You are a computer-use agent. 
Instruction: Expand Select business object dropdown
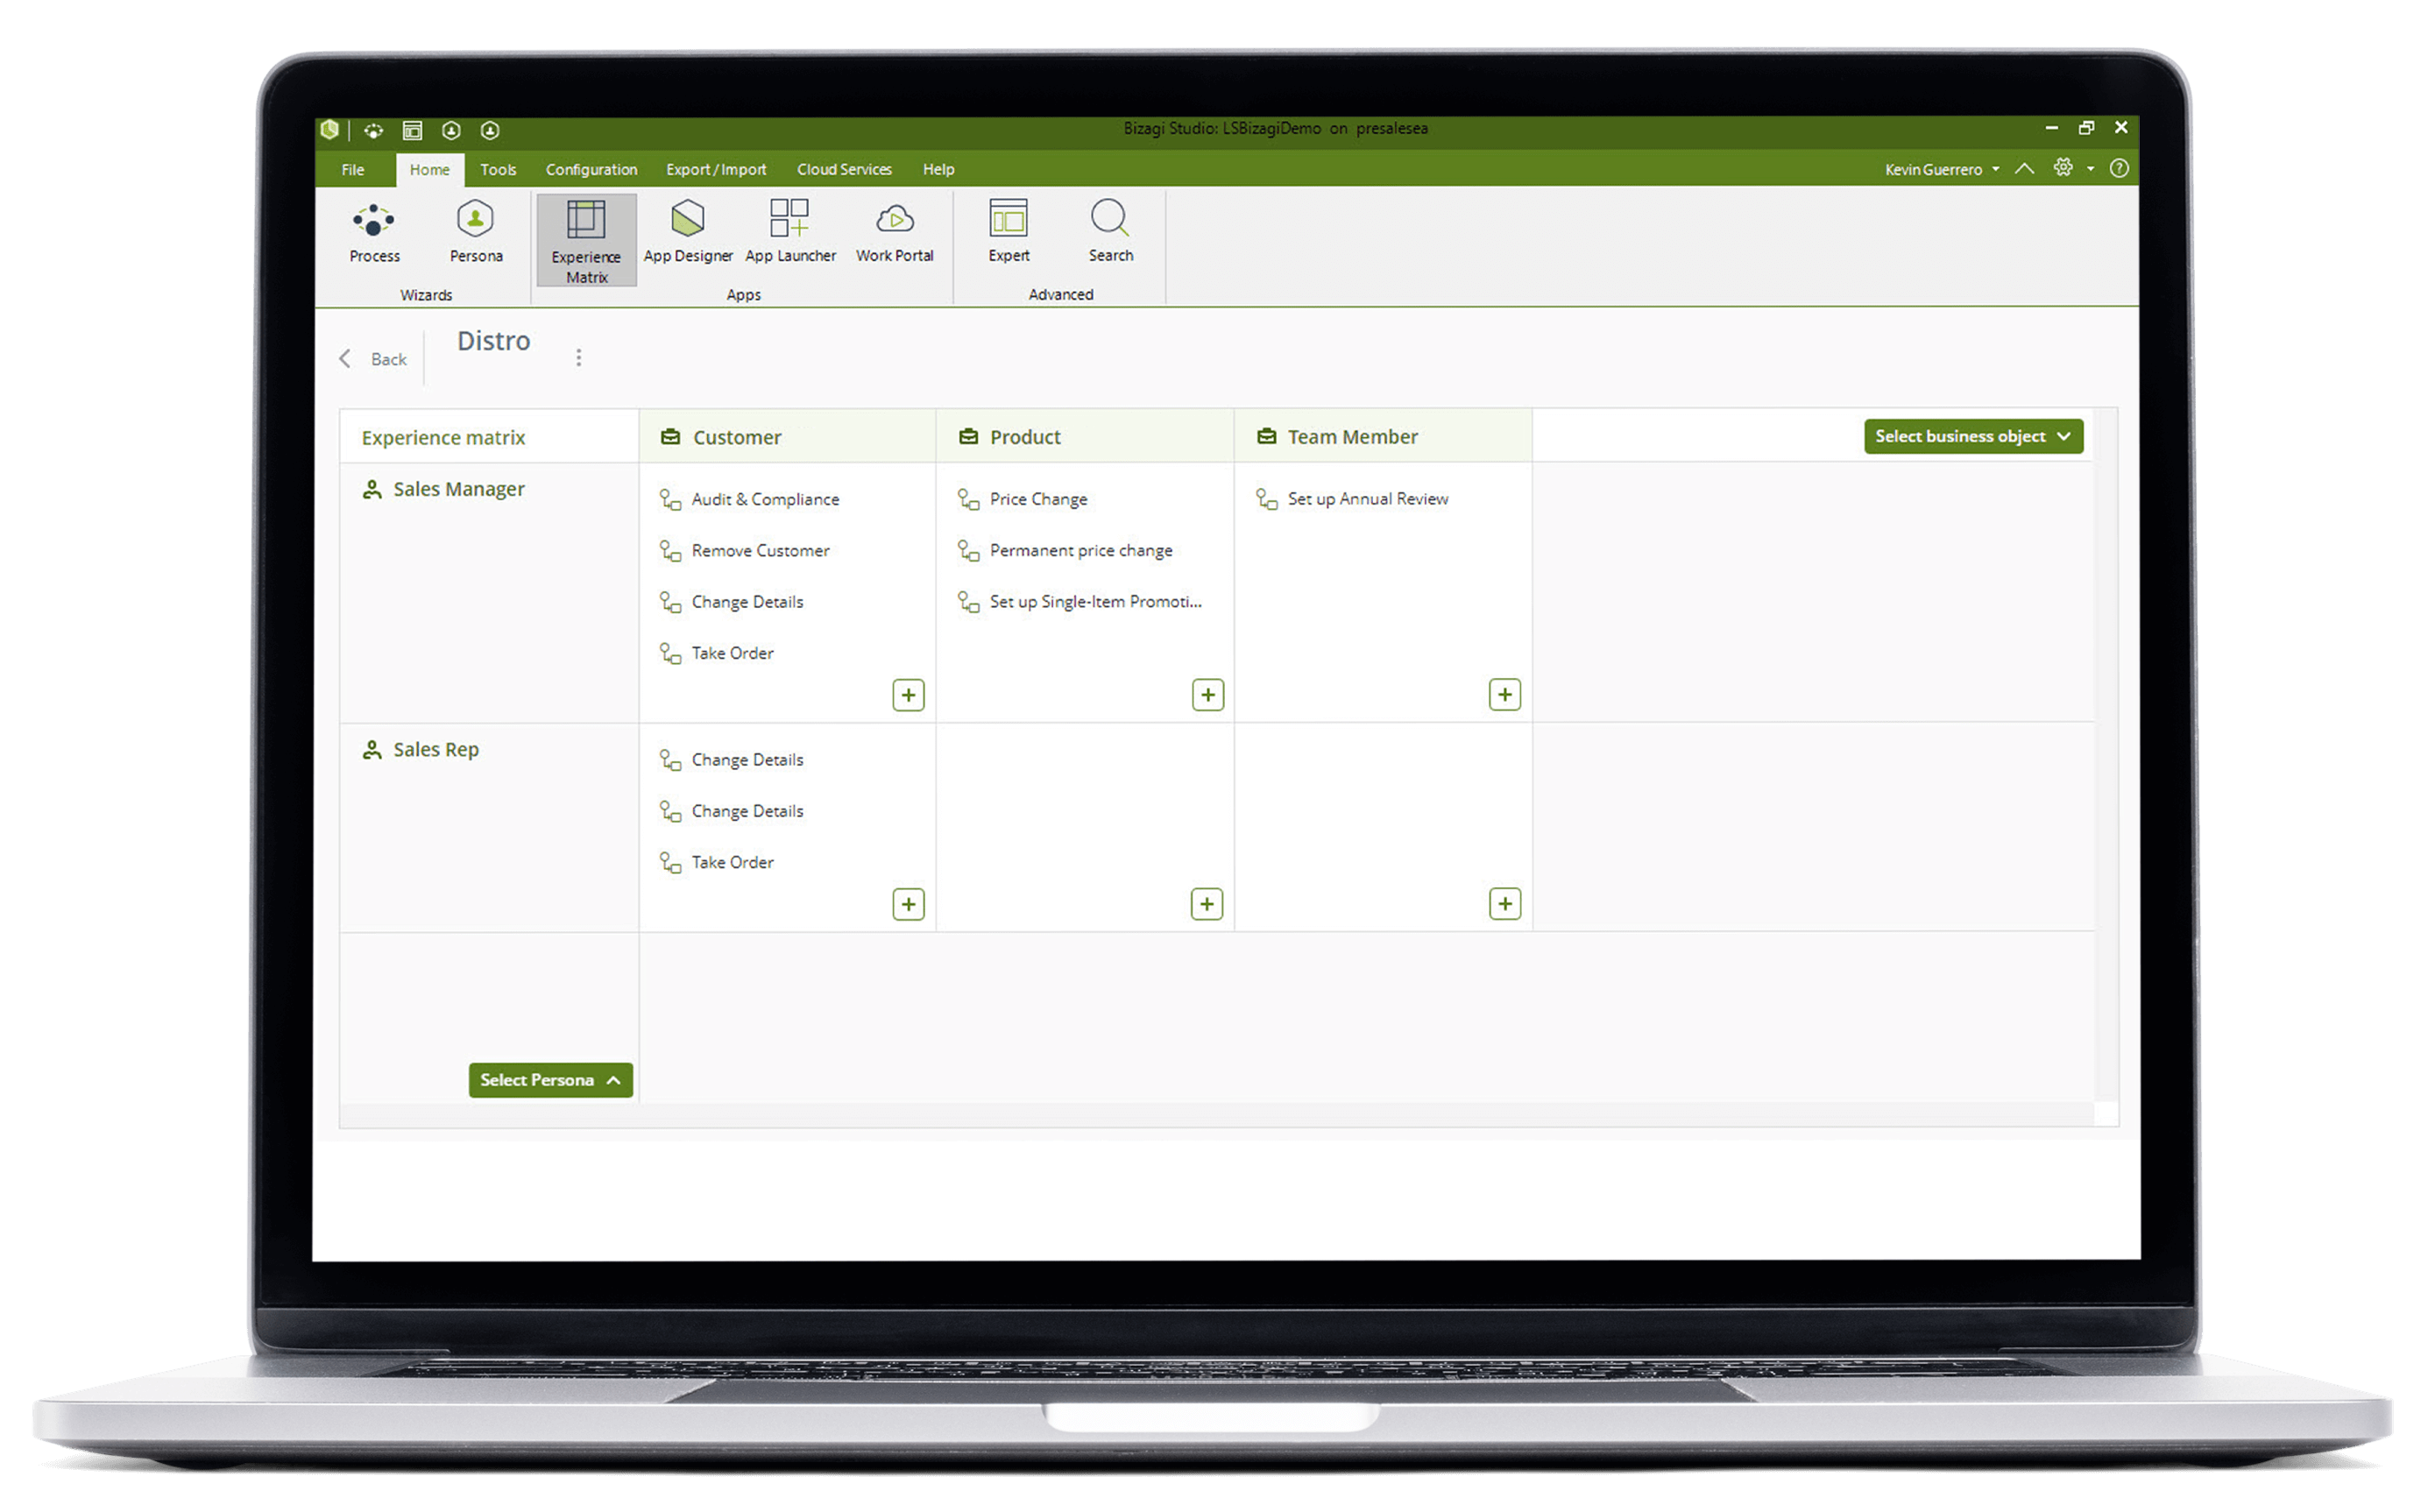point(1970,435)
